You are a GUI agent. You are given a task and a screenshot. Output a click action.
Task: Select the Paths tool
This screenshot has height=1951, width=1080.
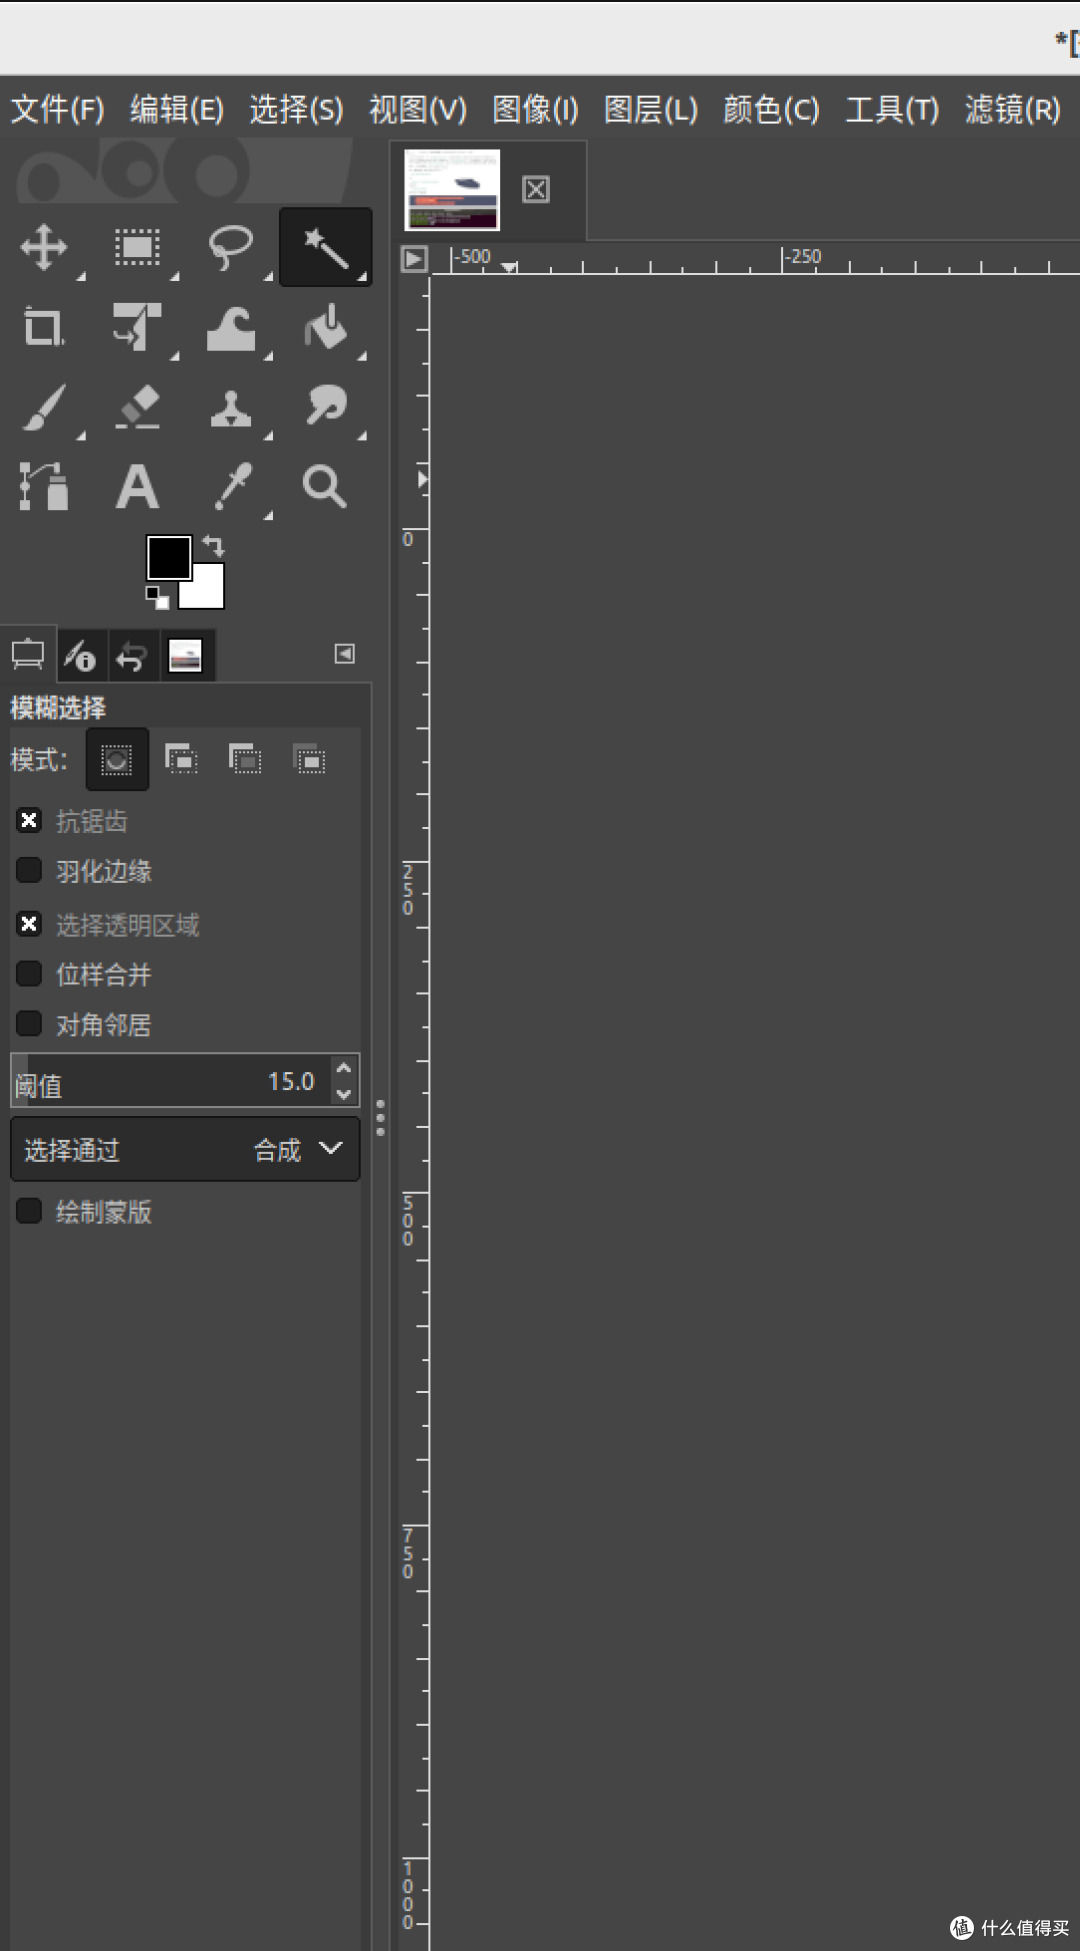tap(44, 486)
